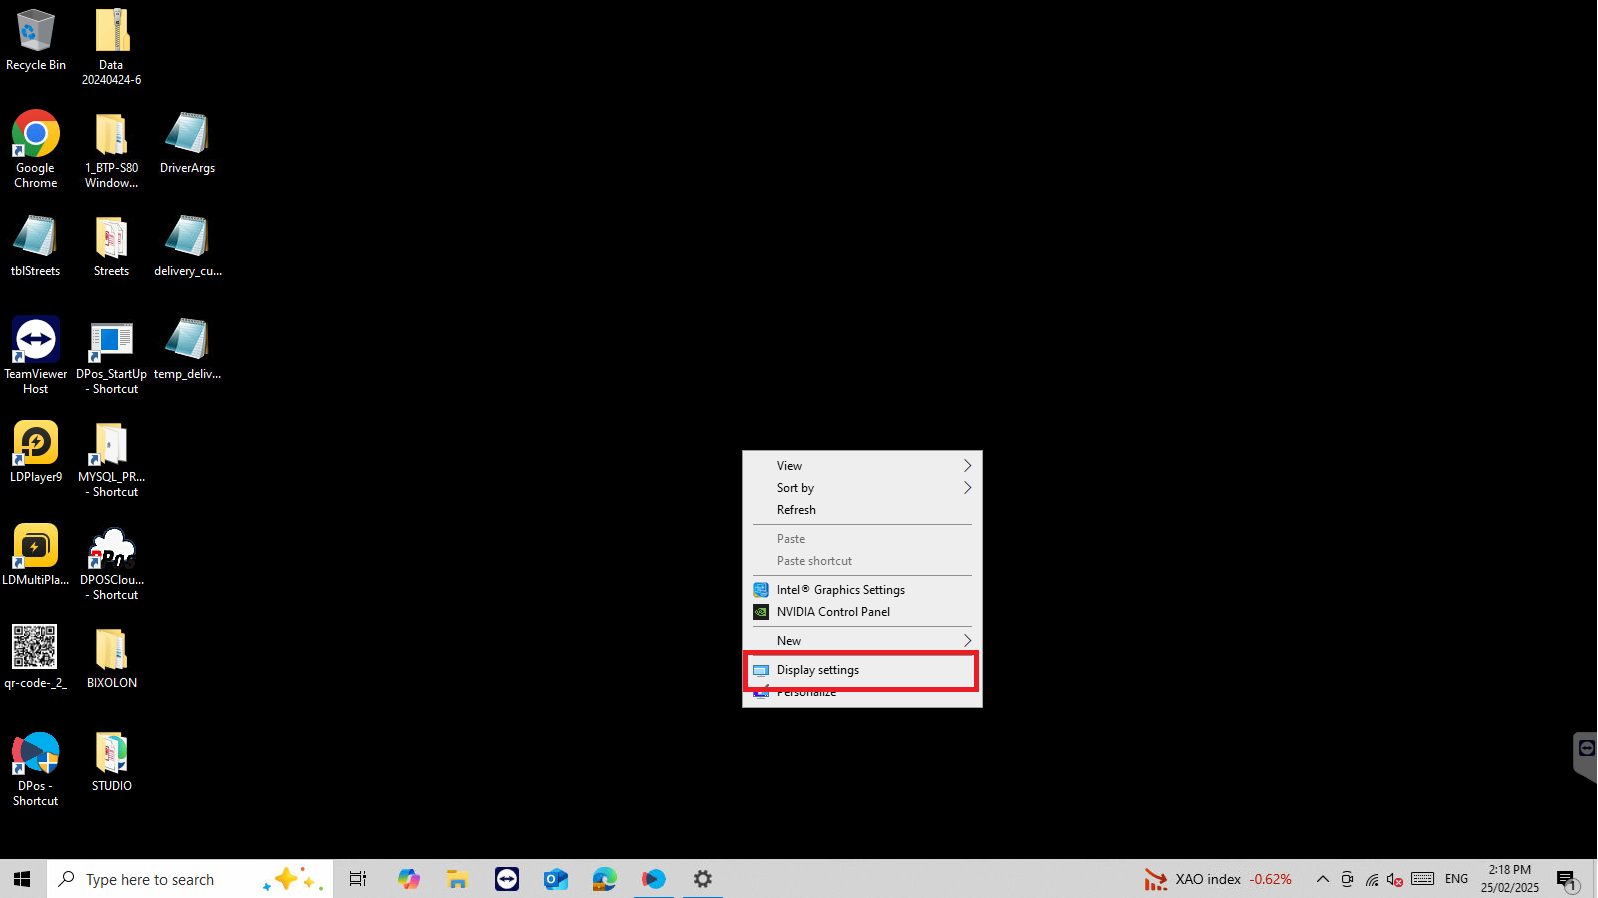Select the temp_deliv file icon
The width and height of the screenshot is (1598, 898).
187,348
